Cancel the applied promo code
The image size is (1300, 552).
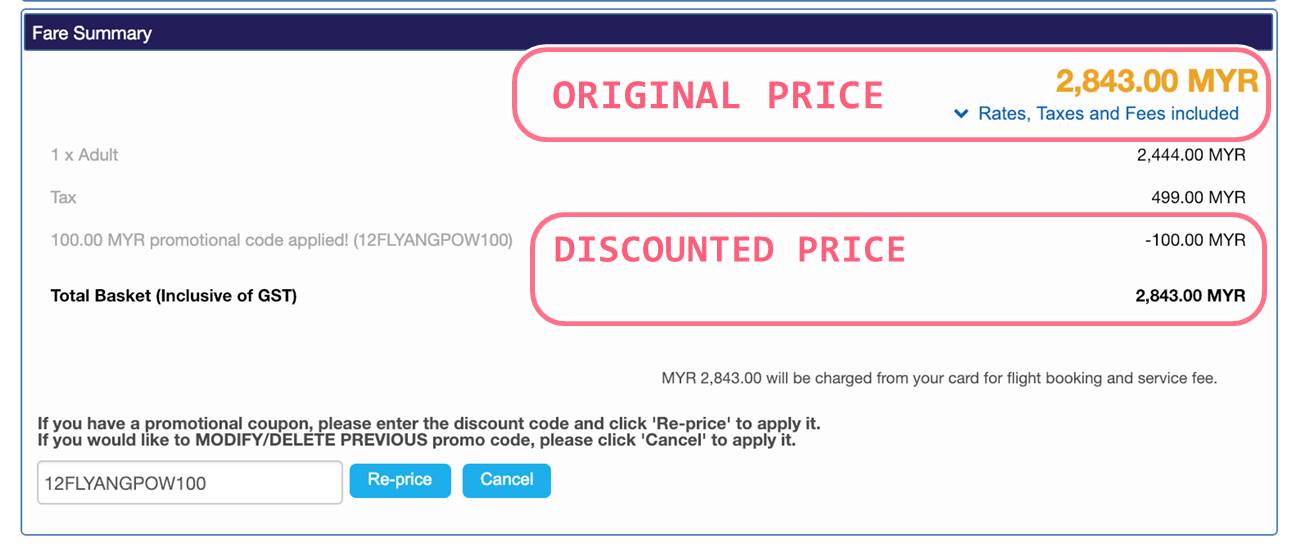506,480
